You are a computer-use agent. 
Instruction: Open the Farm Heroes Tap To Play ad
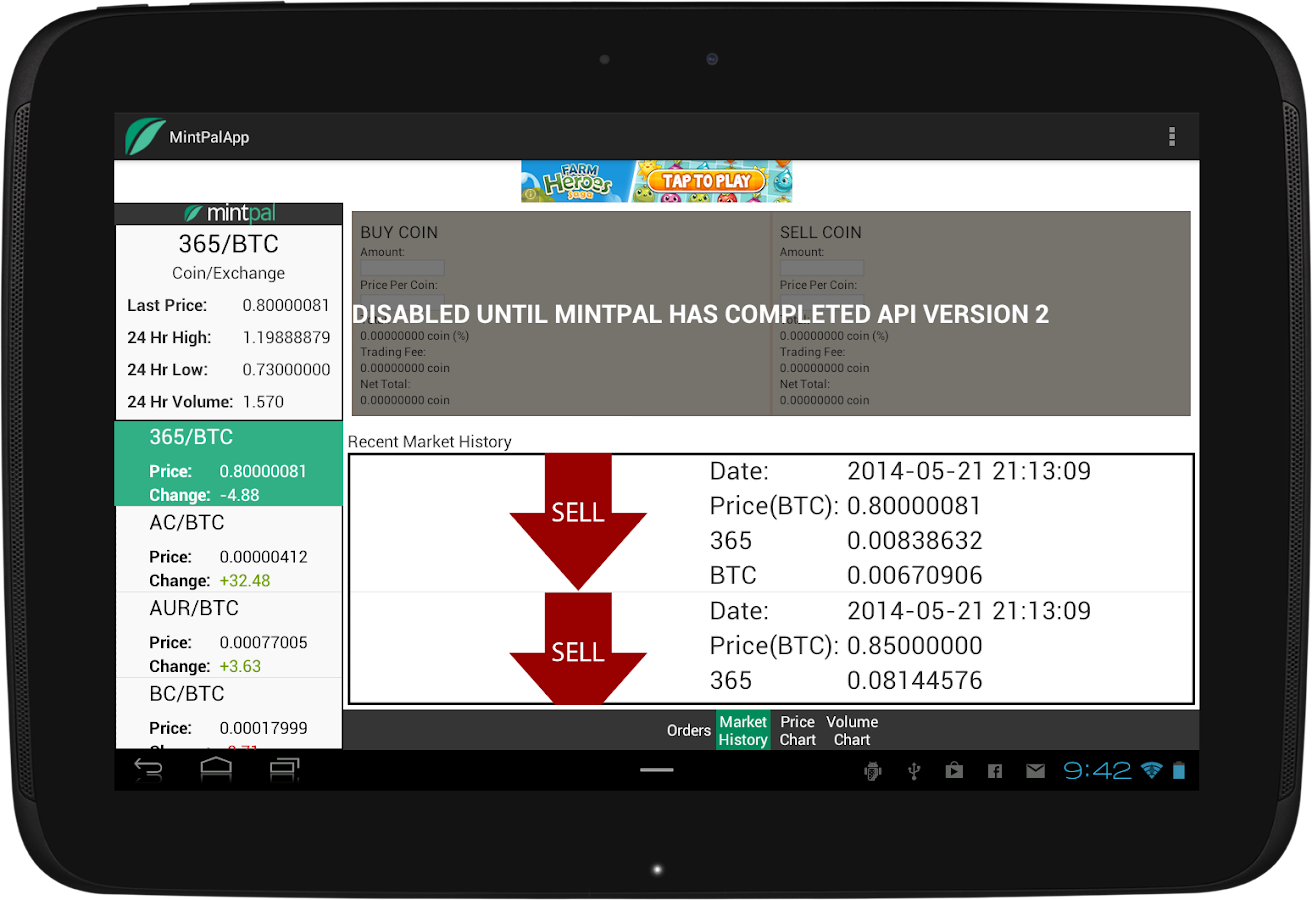tap(656, 181)
